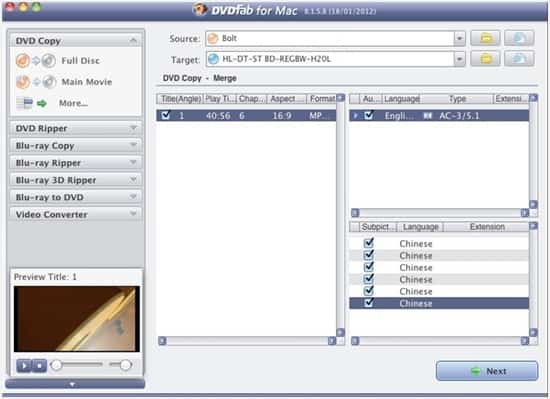Click the DVDFab mascot logo in title bar
Screen dimensions: 550x399
[200, 9]
